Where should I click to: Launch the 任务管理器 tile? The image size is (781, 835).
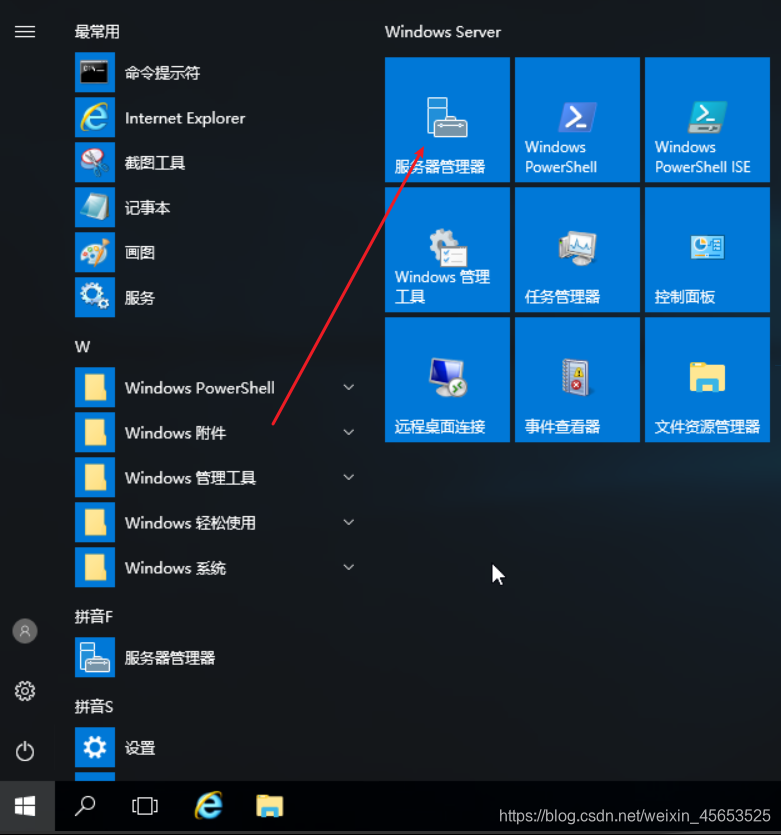[577, 250]
